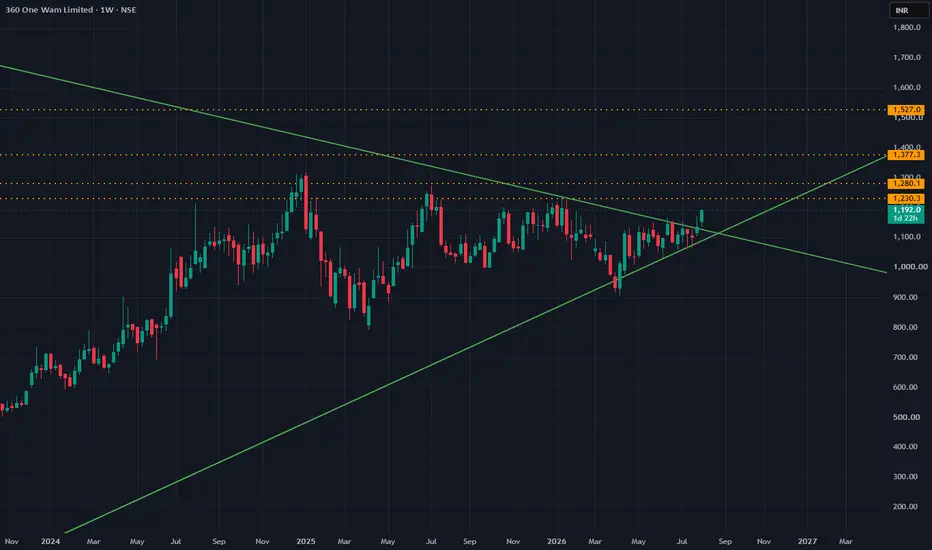
Task: Click the 2024 label on time axis
Action: [x=51, y=542]
